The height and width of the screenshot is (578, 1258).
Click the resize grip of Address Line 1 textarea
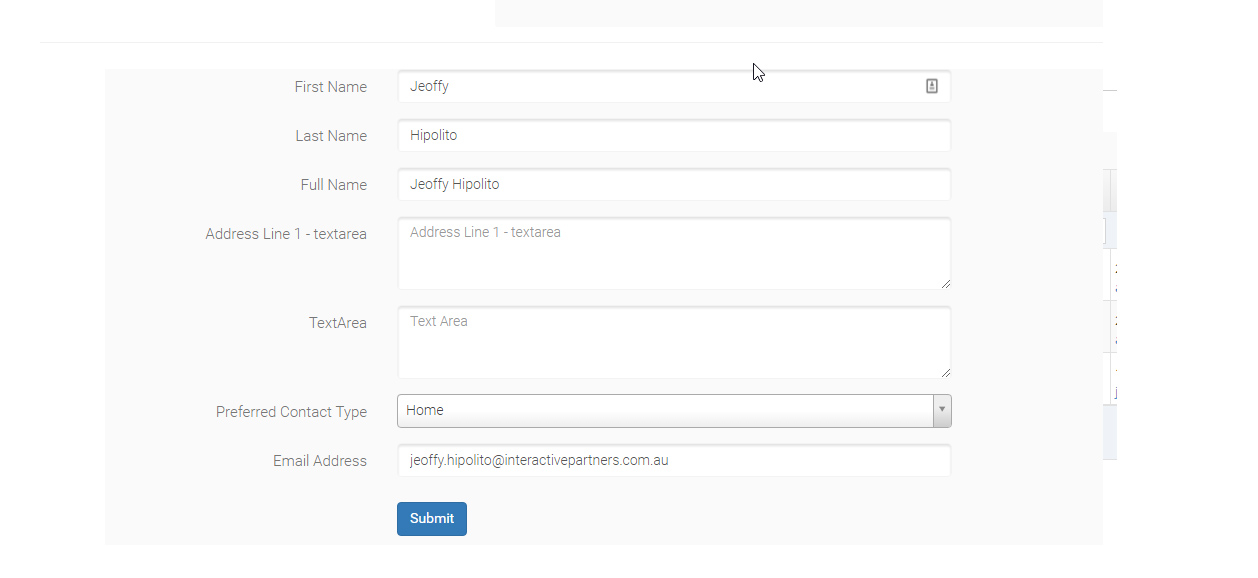point(945,287)
